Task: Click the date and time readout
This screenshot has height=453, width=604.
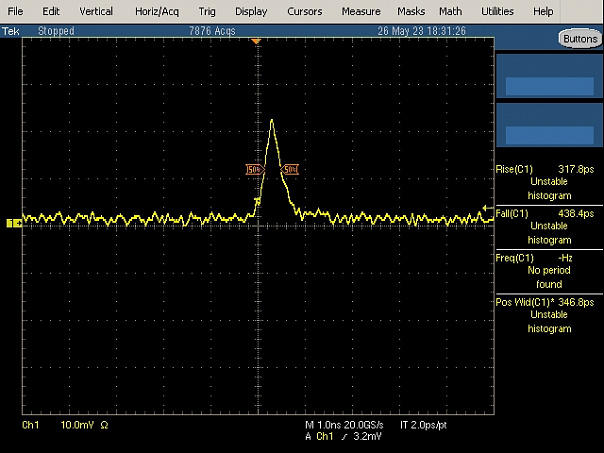Action: click(x=421, y=31)
